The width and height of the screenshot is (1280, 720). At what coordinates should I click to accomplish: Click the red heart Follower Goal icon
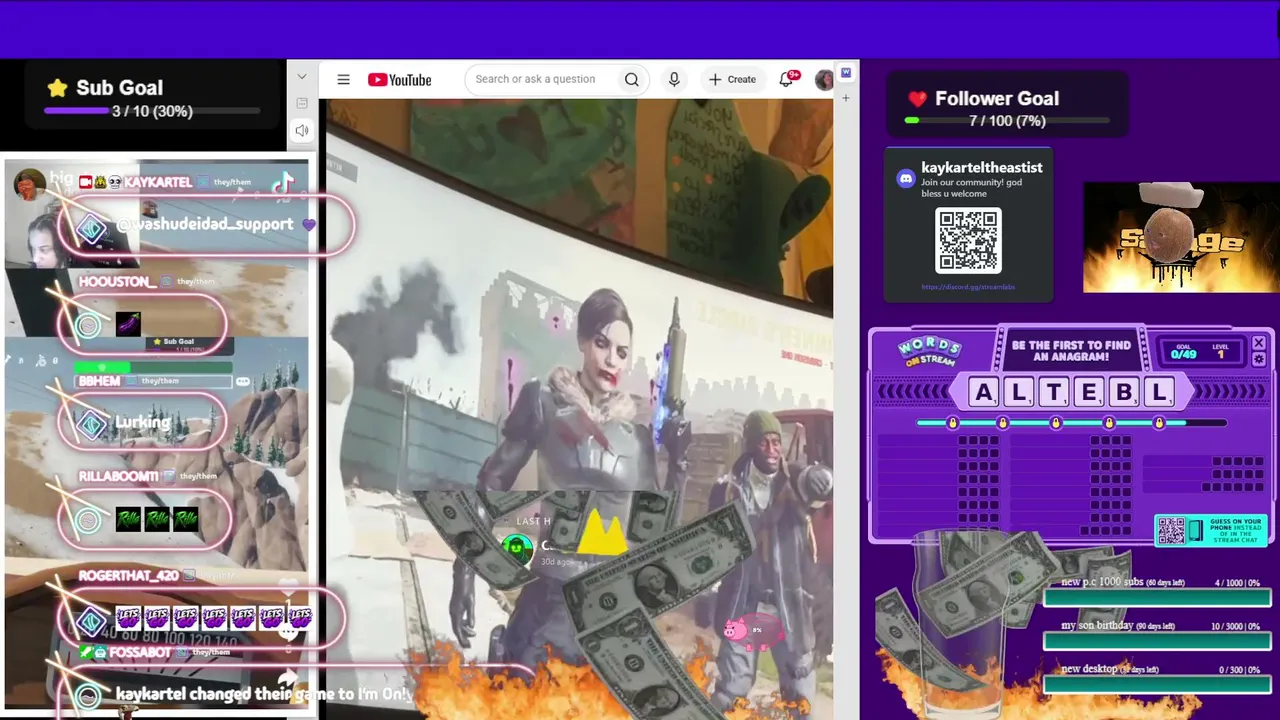(x=917, y=99)
